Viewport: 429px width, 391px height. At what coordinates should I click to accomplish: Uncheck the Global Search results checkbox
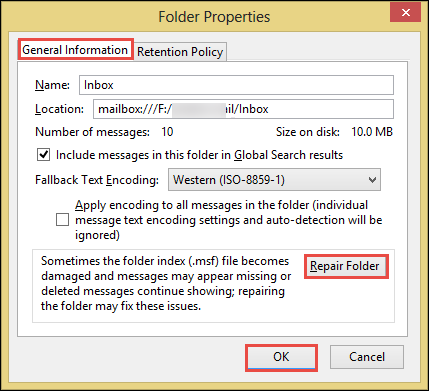point(44,155)
